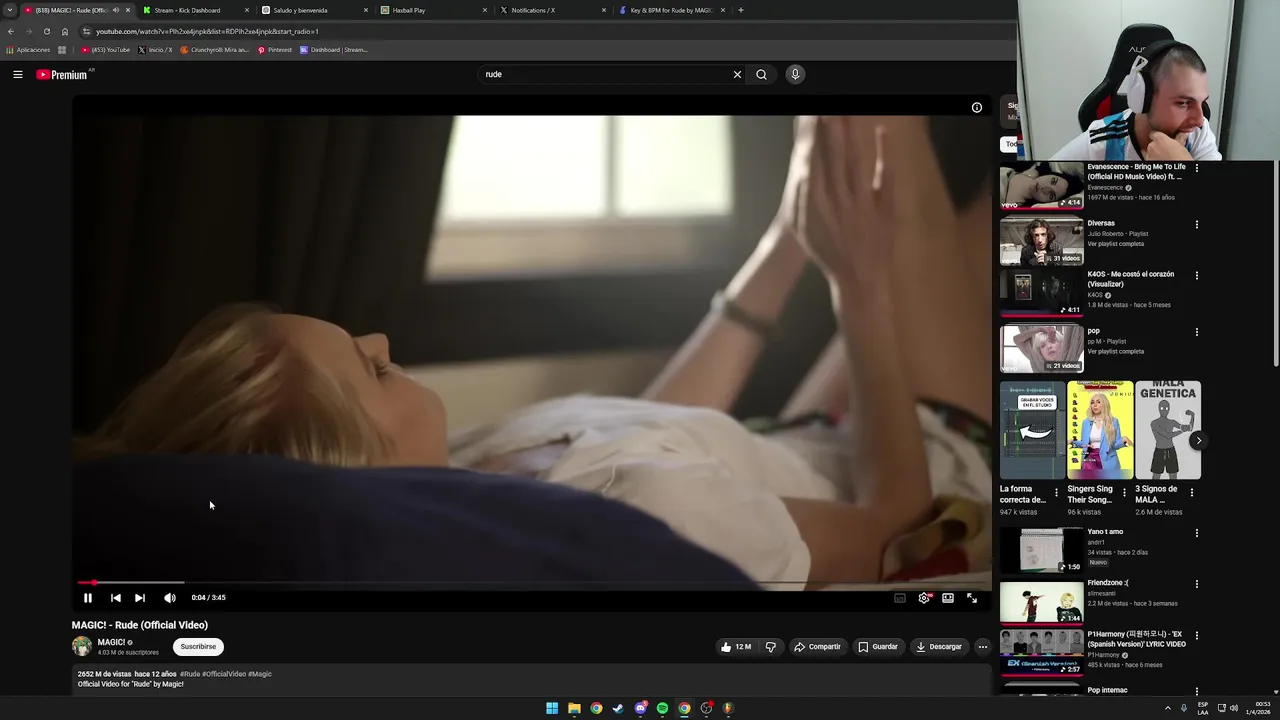The width and height of the screenshot is (1280, 720).
Task: Show hidden system tray icons
Action: click(x=1167, y=708)
